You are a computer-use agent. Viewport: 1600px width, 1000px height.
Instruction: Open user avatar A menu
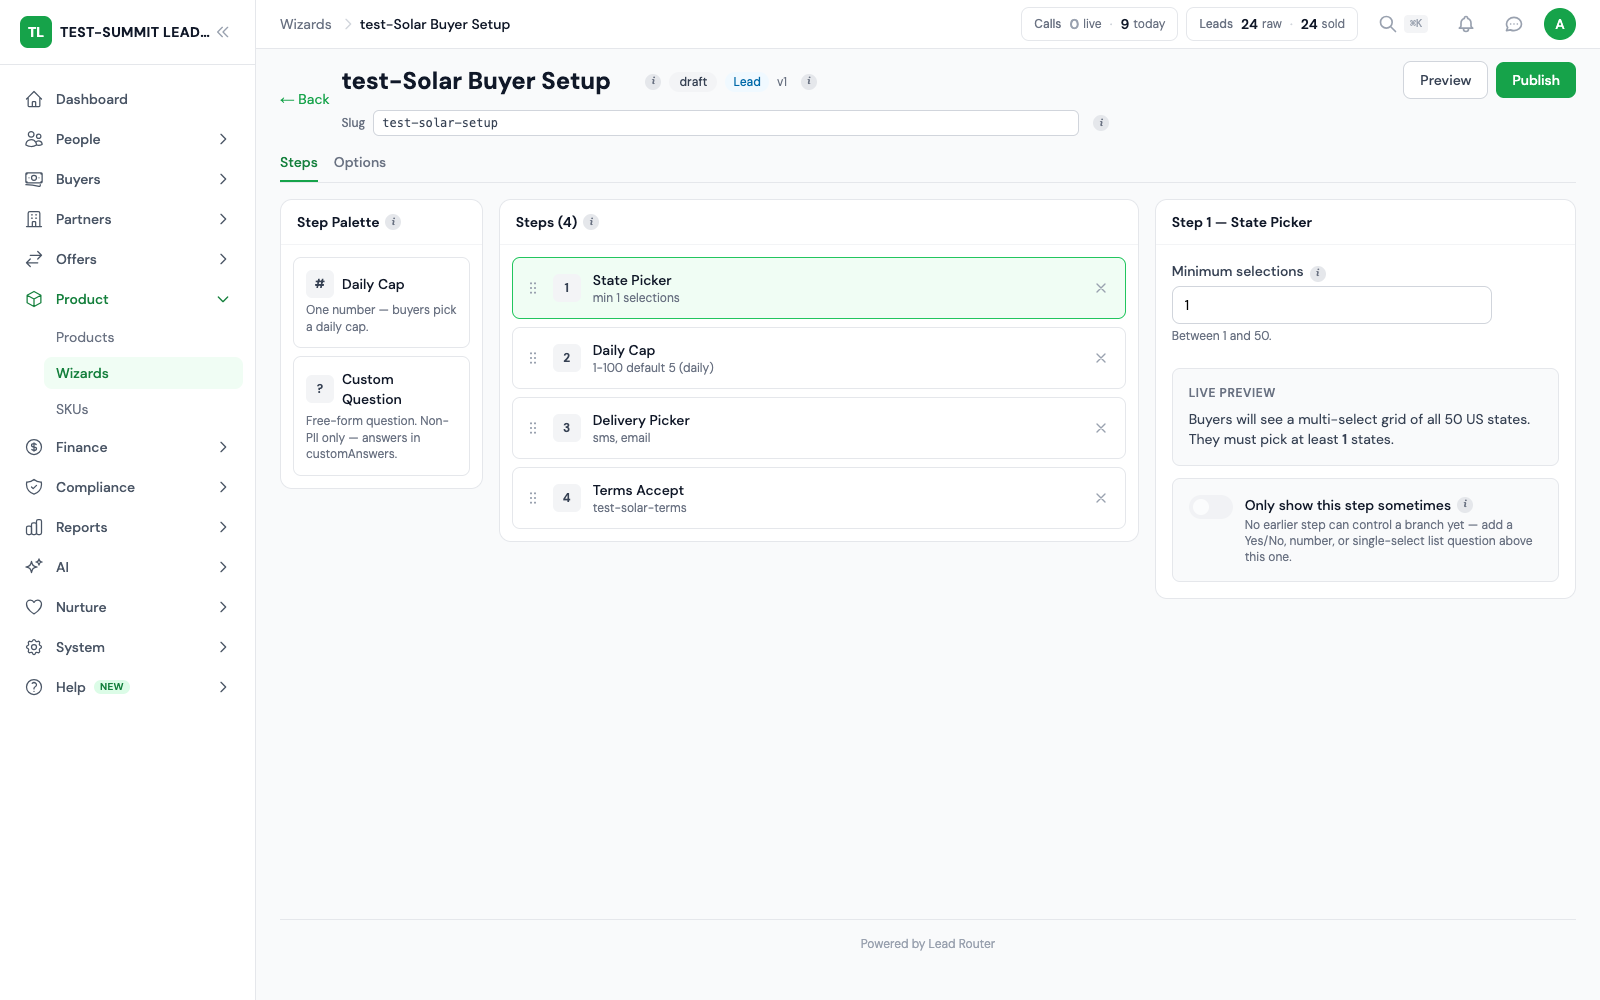[x=1560, y=24]
